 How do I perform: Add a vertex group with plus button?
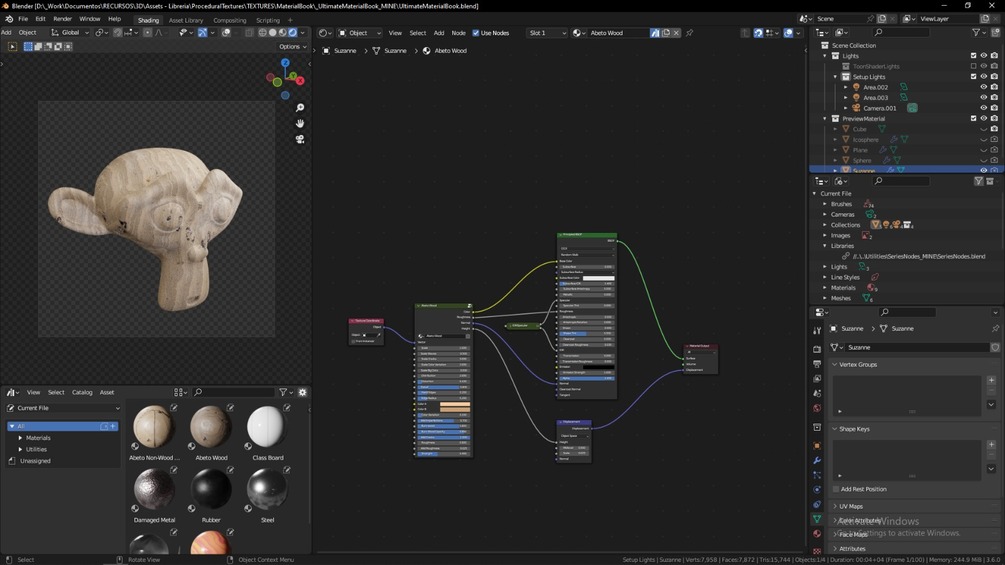(x=991, y=380)
